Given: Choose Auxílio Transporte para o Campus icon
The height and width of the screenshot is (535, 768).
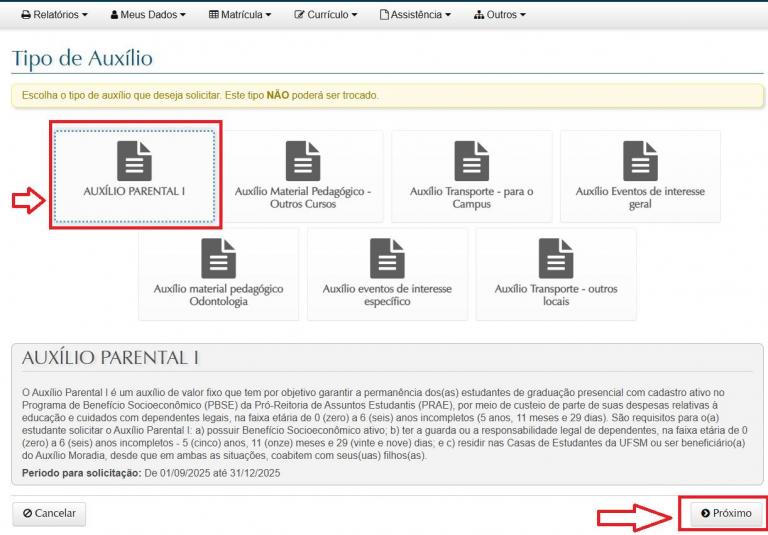Looking at the screenshot, I should (x=471, y=161).
